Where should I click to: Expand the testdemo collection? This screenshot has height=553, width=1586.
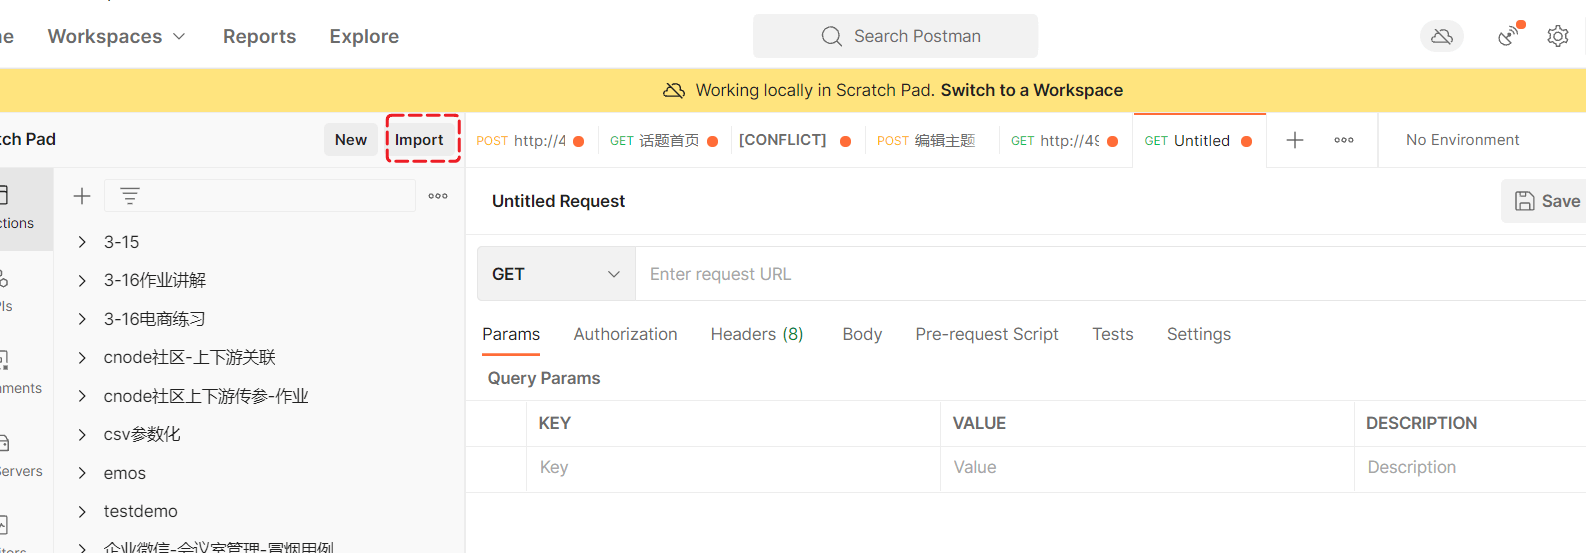click(x=82, y=511)
